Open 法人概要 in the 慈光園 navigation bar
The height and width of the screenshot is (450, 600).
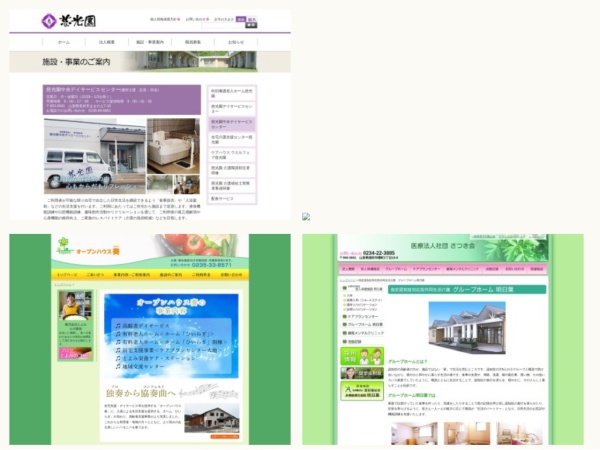tap(107, 42)
